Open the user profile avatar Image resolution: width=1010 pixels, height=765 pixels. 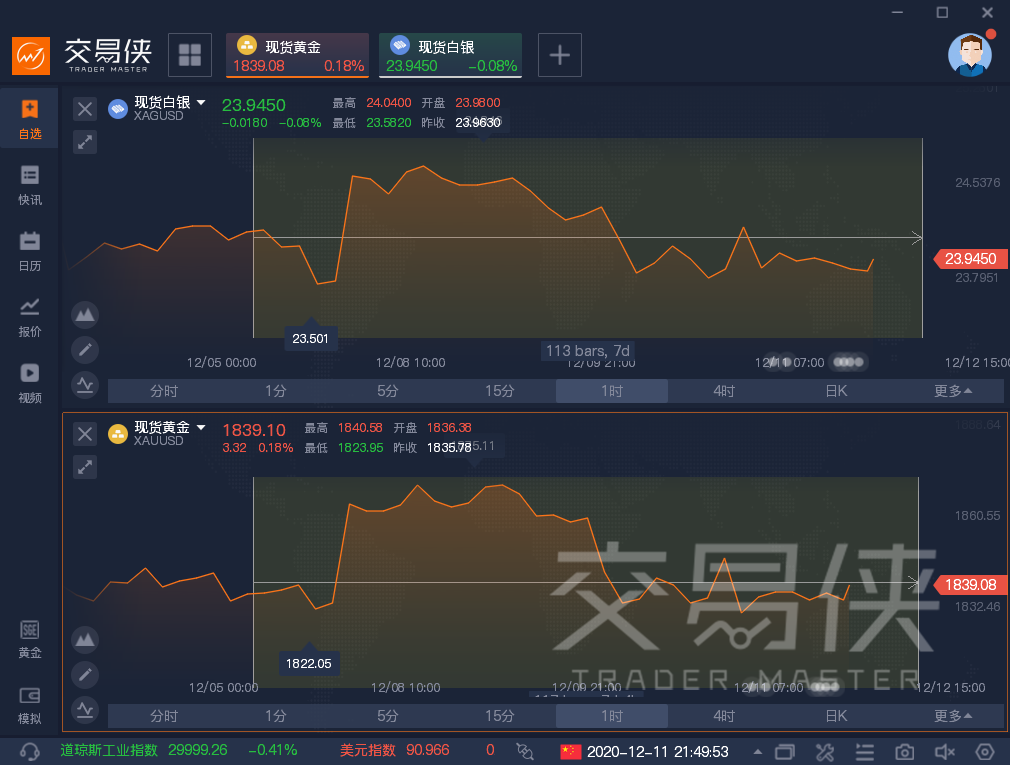click(970, 55)
